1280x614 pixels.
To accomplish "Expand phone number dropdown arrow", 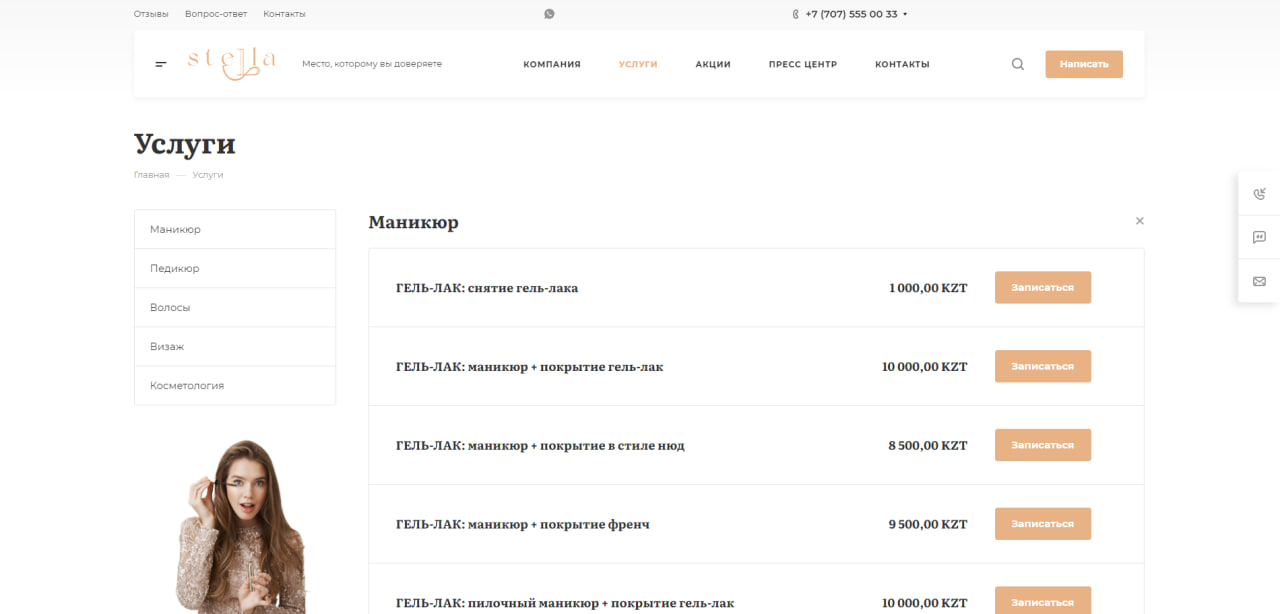I will [x=905, y=14].
